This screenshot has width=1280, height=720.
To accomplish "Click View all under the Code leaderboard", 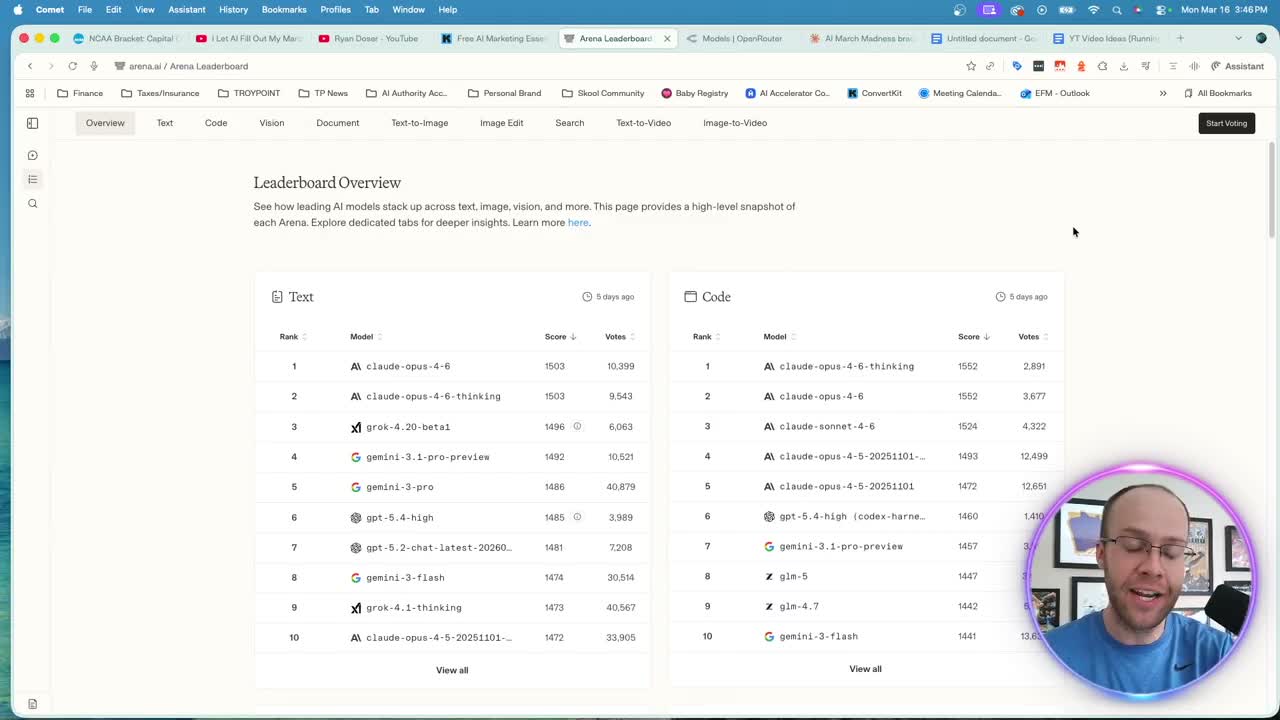I will pyautogui.click(x=865, y=669).
